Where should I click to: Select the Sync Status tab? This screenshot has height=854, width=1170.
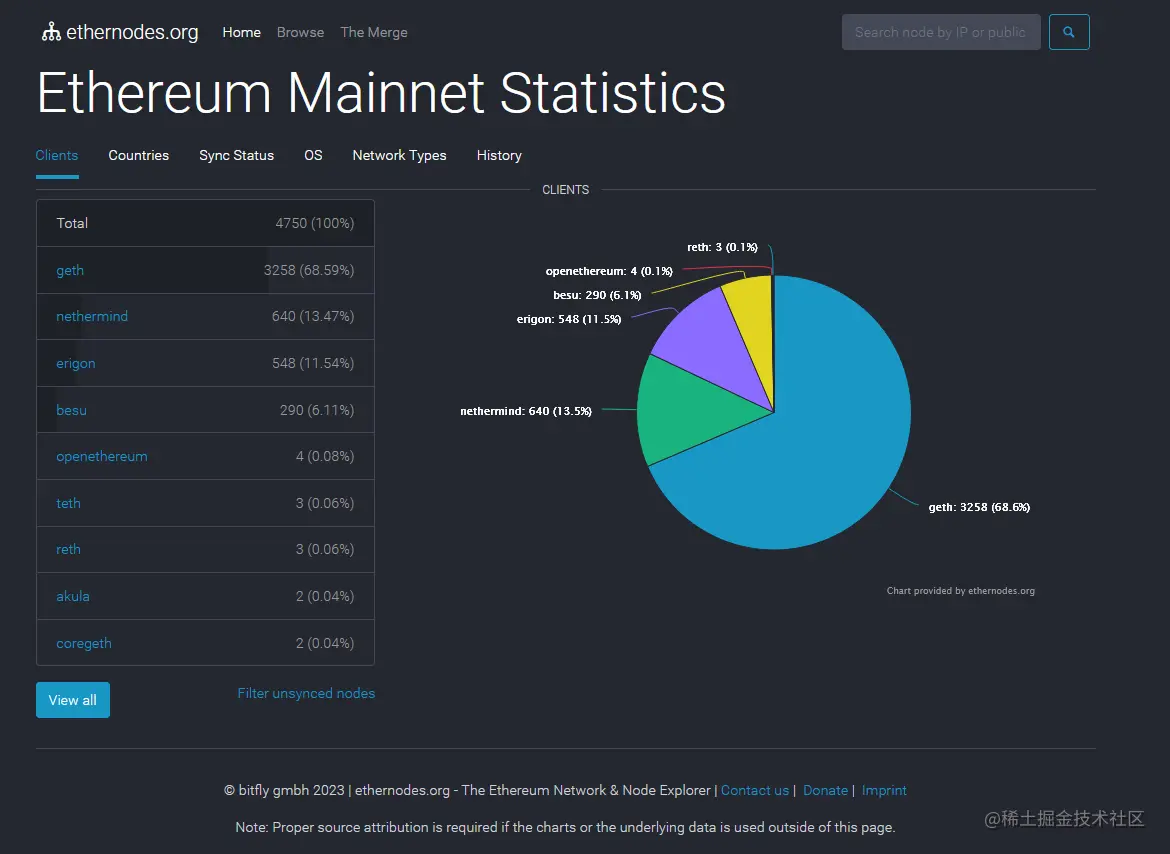(236, 155)
